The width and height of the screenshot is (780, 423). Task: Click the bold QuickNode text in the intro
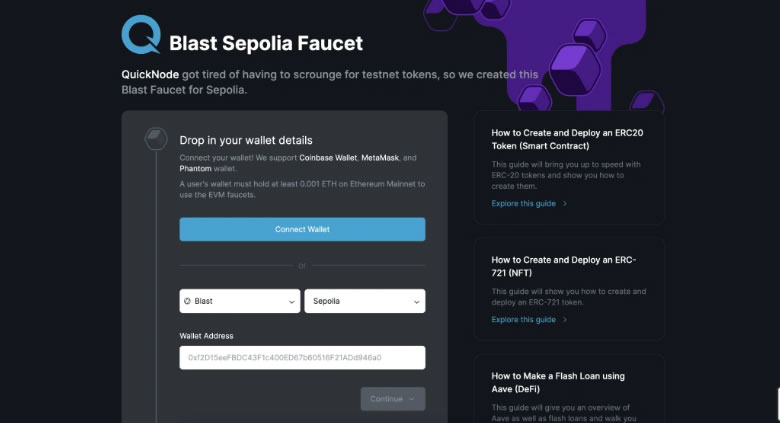(x=150, y=74)
